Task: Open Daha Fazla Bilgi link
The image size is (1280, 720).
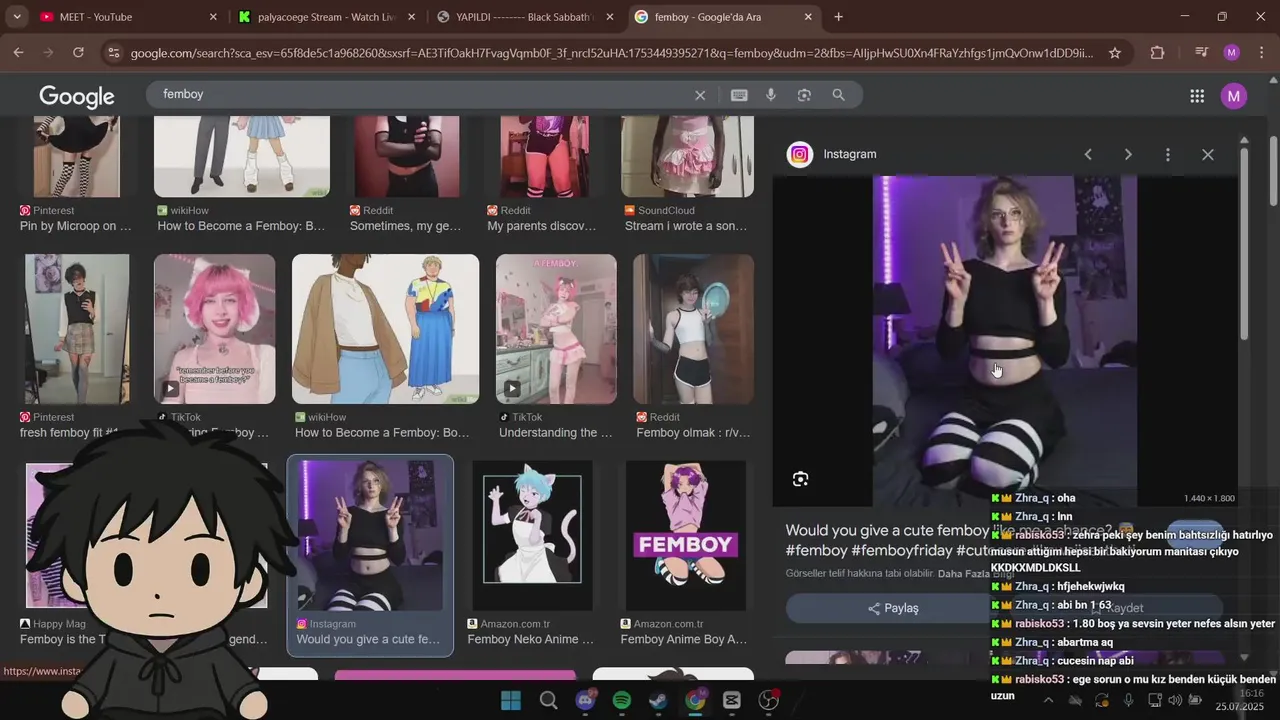Action: point(975,574)
